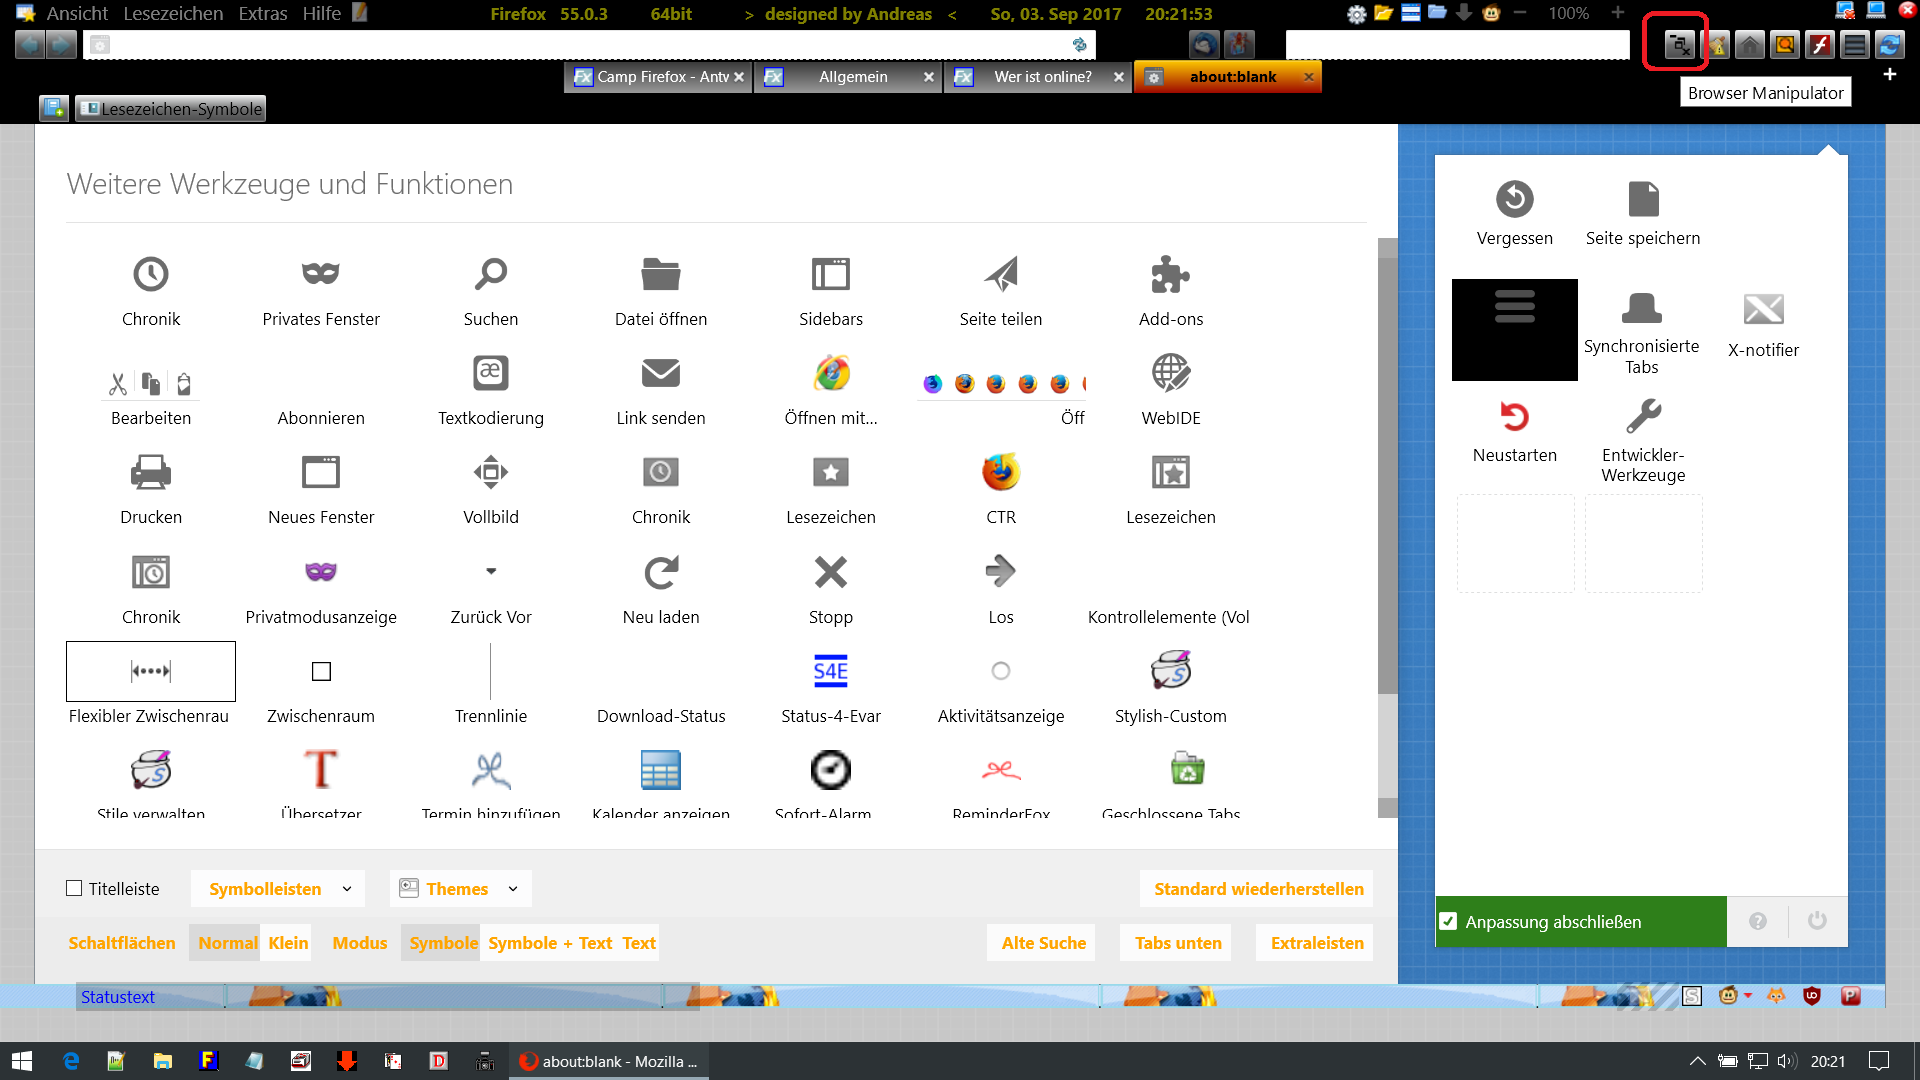Open the Lesezeichen menu
The height and width of the screenshot is (1080, 1920).
pyautogui.click(x=173, y=14)
